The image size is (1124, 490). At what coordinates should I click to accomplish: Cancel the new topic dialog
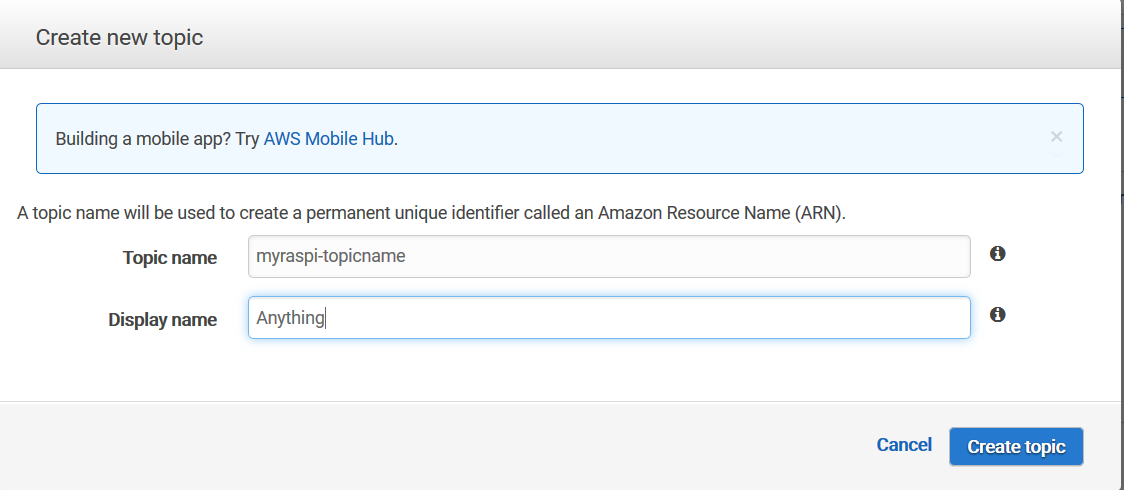[904, 445]
